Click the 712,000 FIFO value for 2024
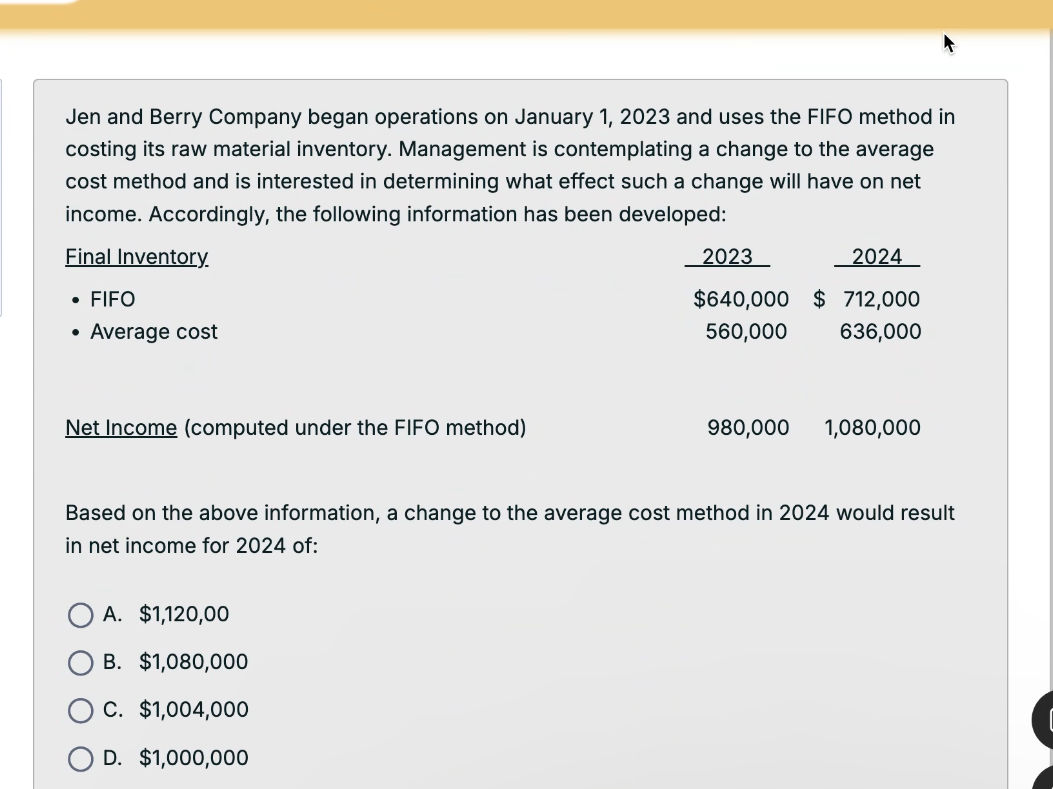Image resolution: width=1053 pixels, height=789 pixels. click(881, 299)
